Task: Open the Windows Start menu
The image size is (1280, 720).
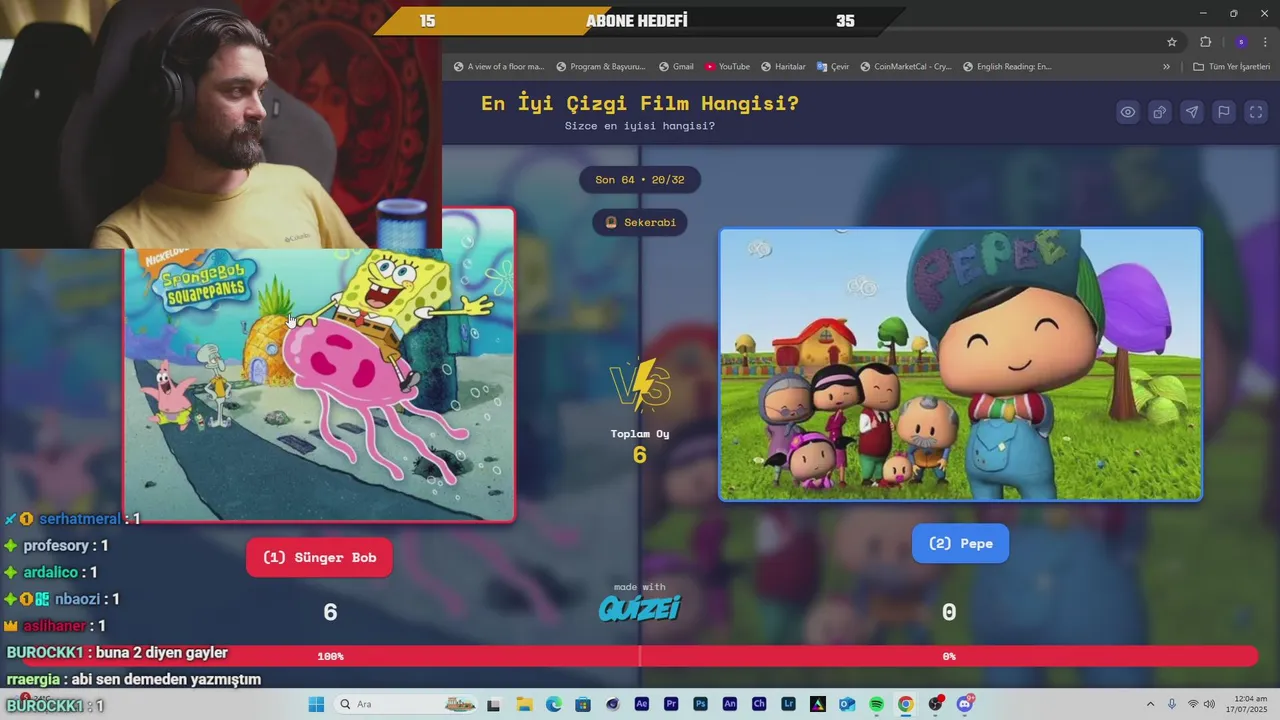Action: coord(316,704)
